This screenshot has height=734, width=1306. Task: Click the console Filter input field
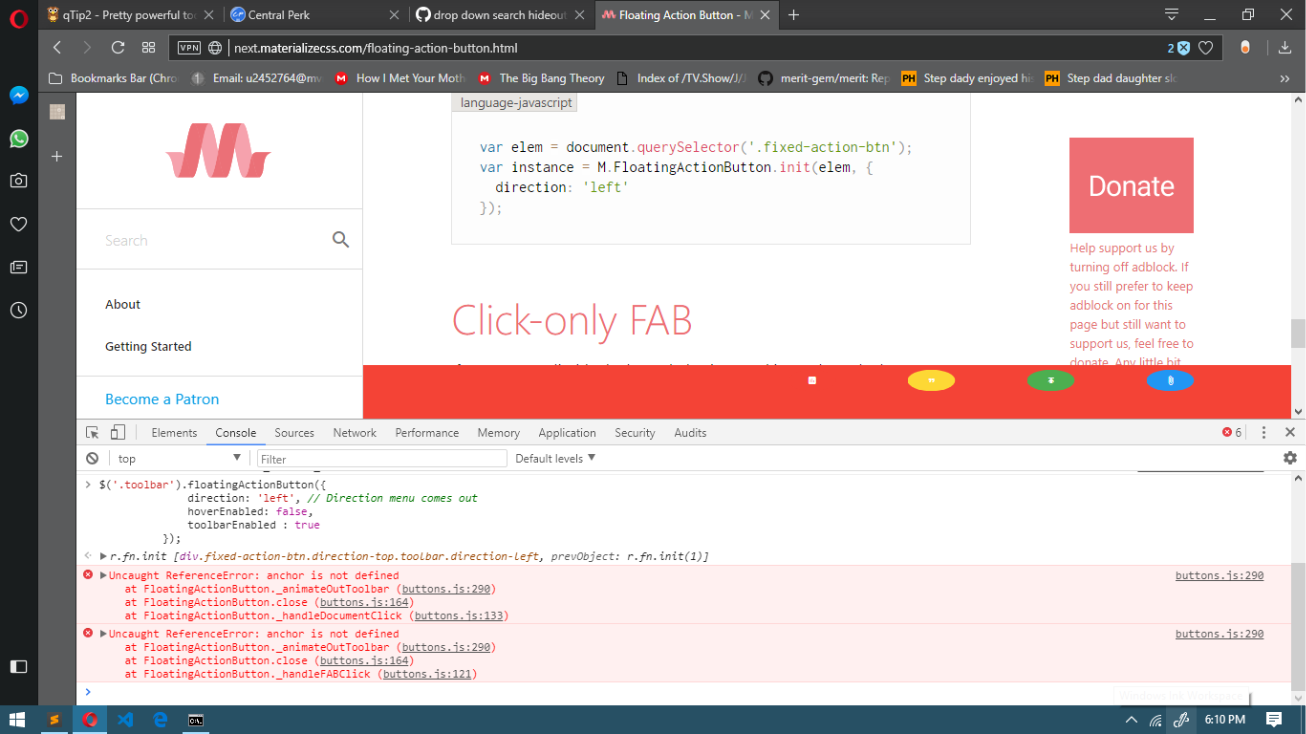380,457
